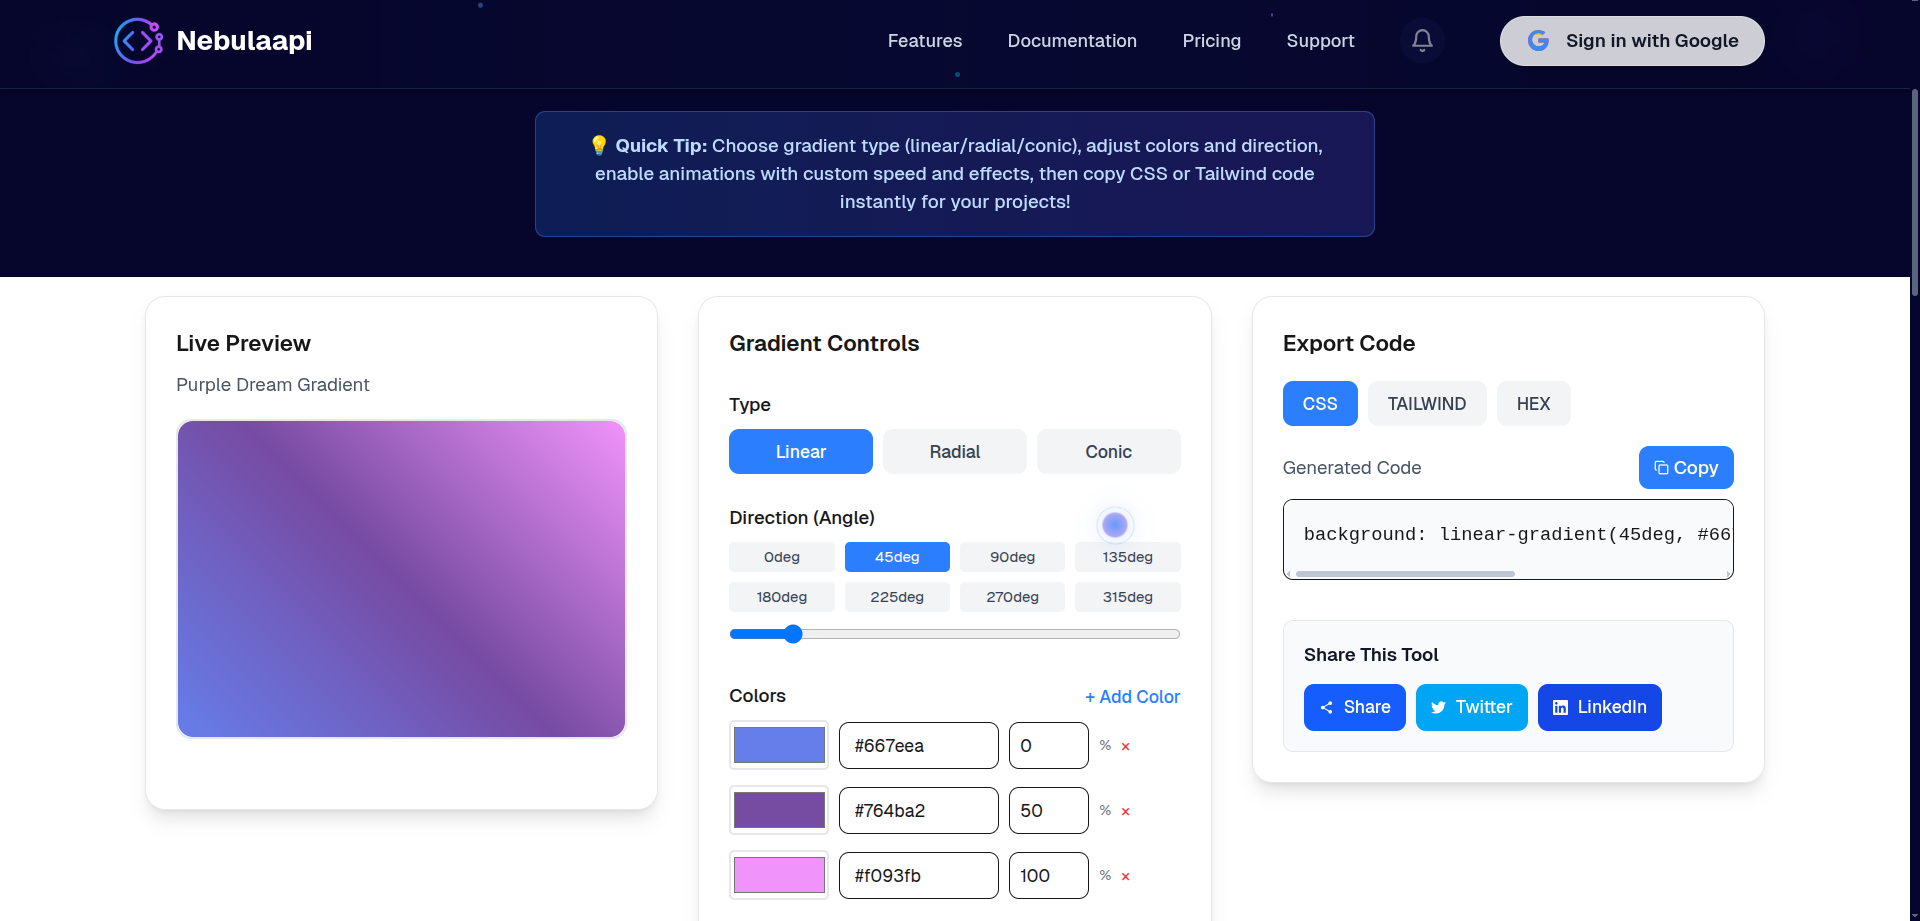
Task: Click the Nebulaapi logo icon
Action: click(137, 40)
